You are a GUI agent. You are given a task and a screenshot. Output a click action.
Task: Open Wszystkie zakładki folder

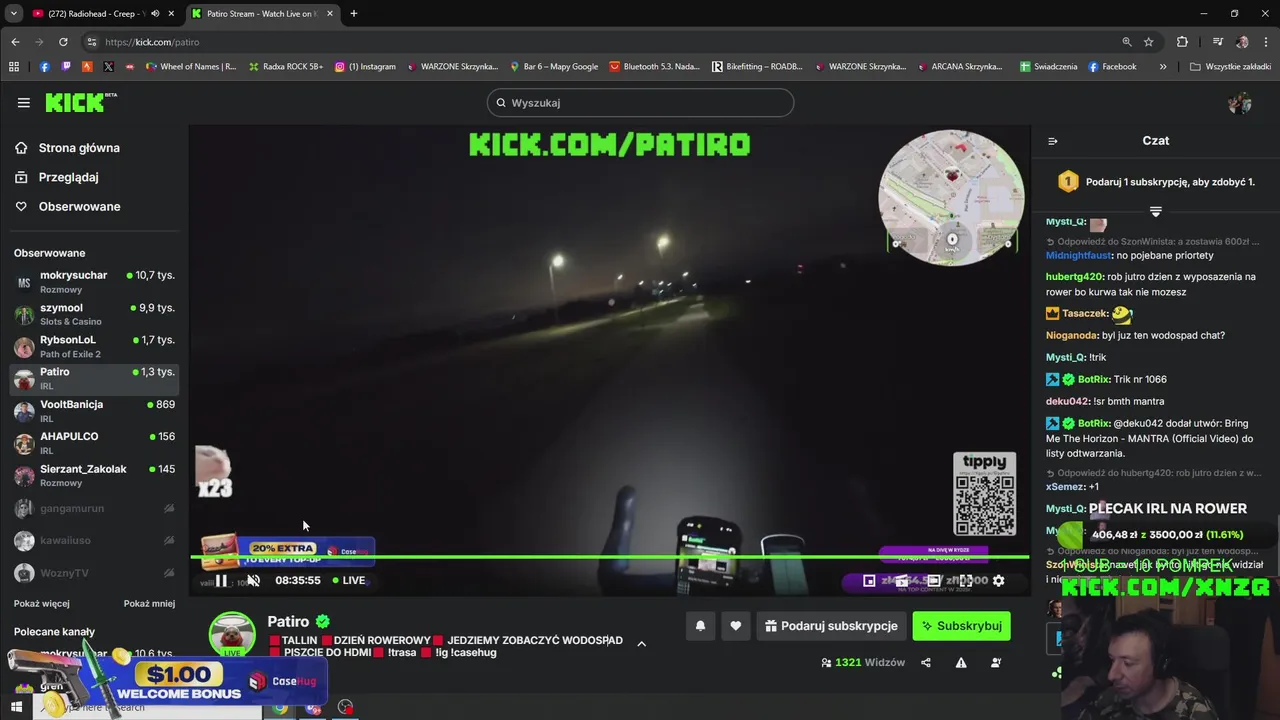[x=1230, y=67]
